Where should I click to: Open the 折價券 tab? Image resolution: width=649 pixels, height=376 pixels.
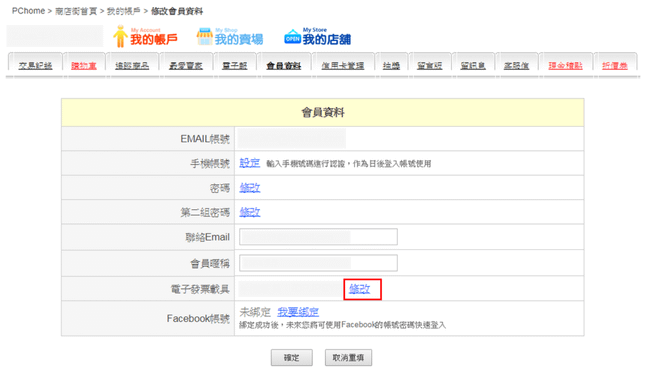[x=615, y=65]
